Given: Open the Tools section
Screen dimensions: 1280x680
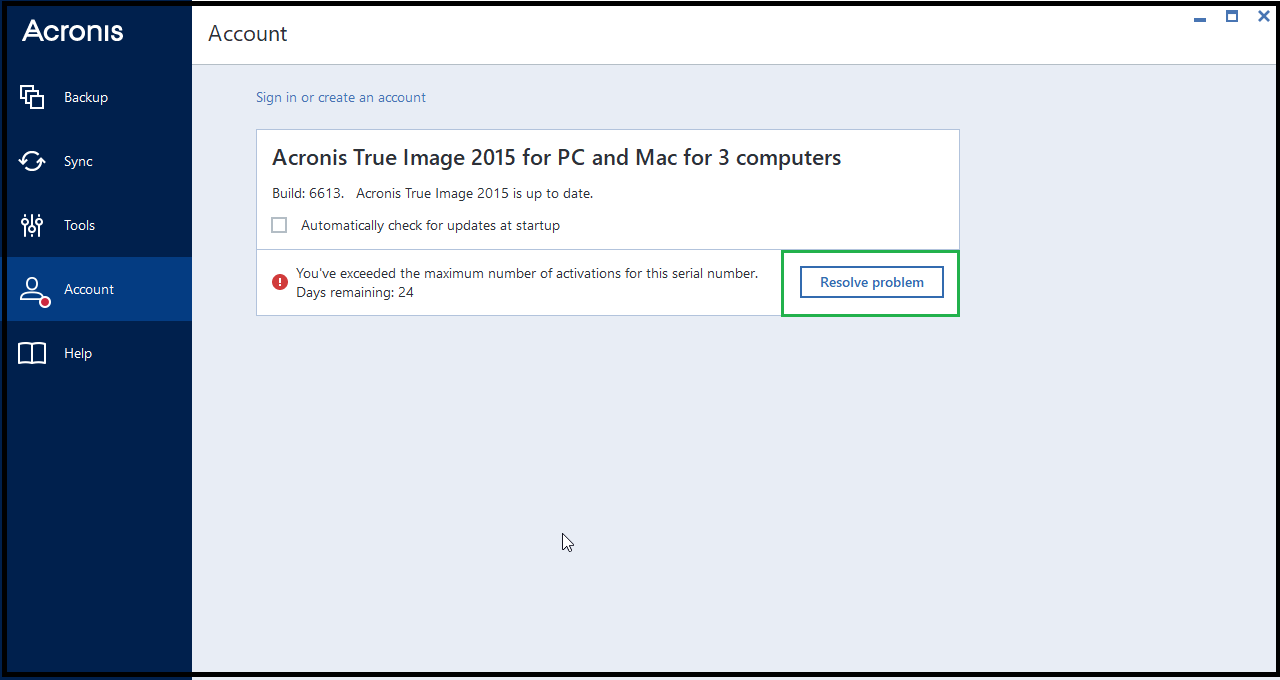Looking at the screenshot, I should [79, 224].
